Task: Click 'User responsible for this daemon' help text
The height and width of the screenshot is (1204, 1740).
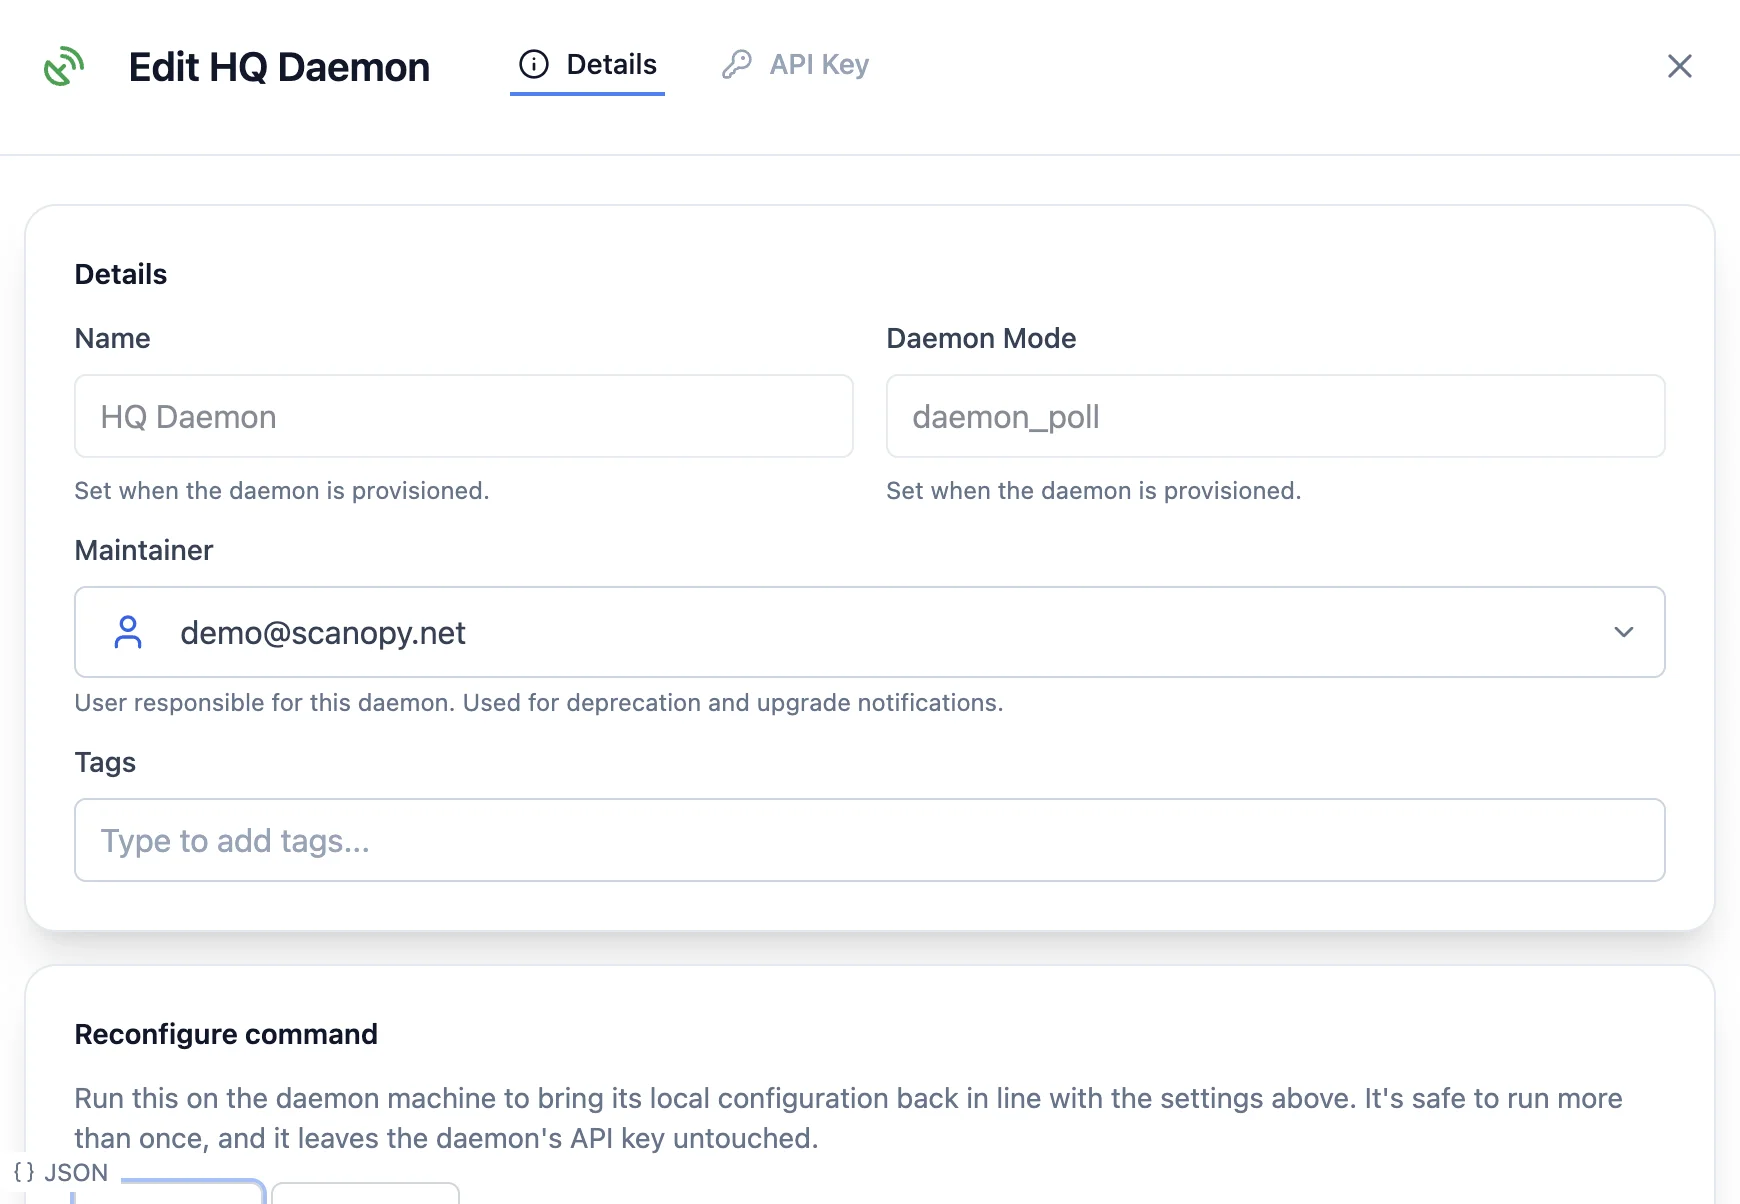Action: coord(539,703)
